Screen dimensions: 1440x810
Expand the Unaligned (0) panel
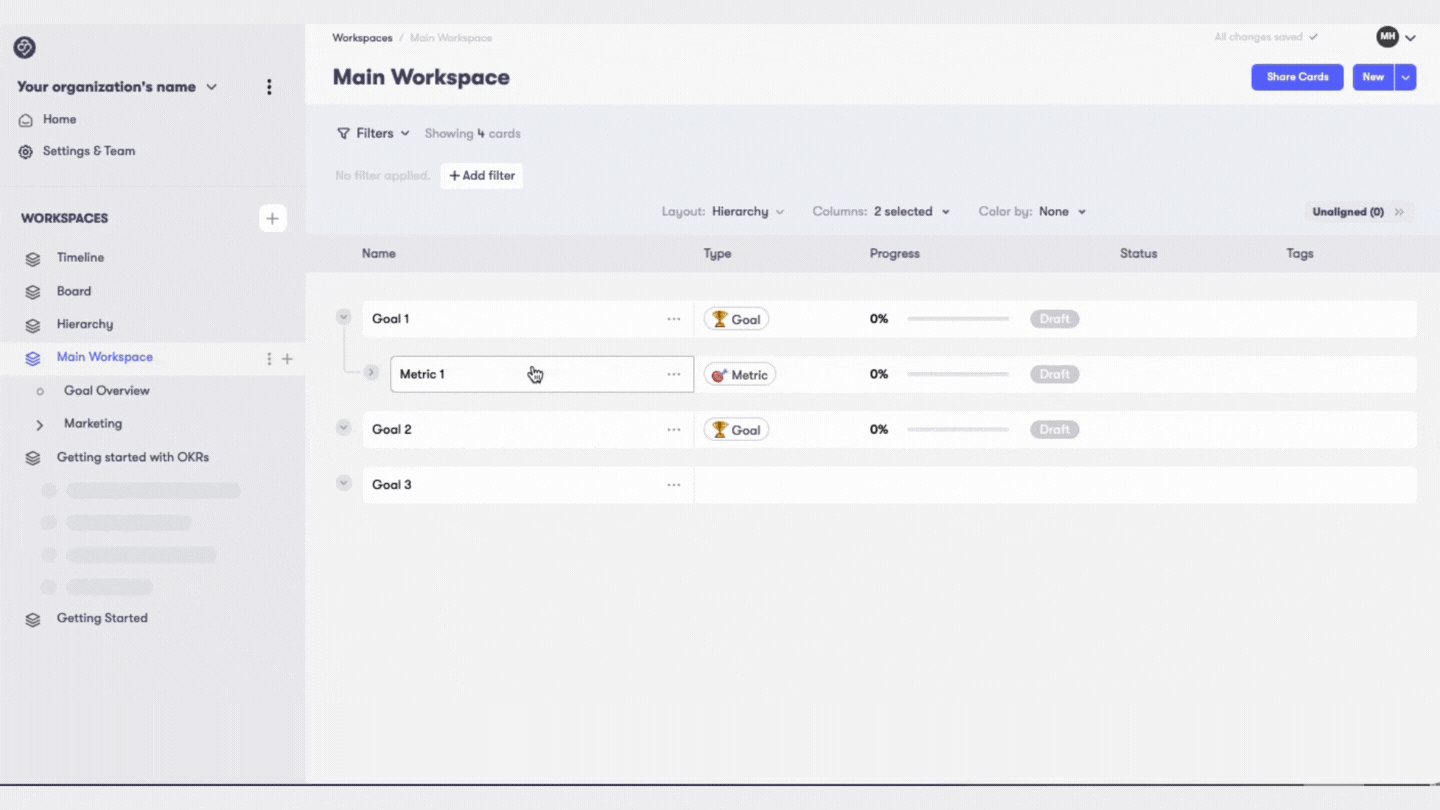click(x=1359, y=212)
